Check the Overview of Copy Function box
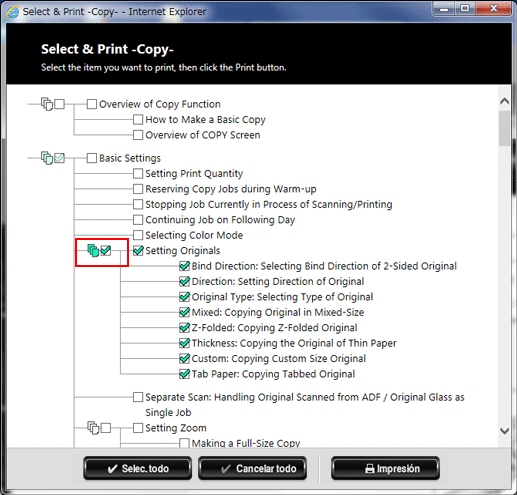This screenshot has height=495, width=517. [92, 104]
